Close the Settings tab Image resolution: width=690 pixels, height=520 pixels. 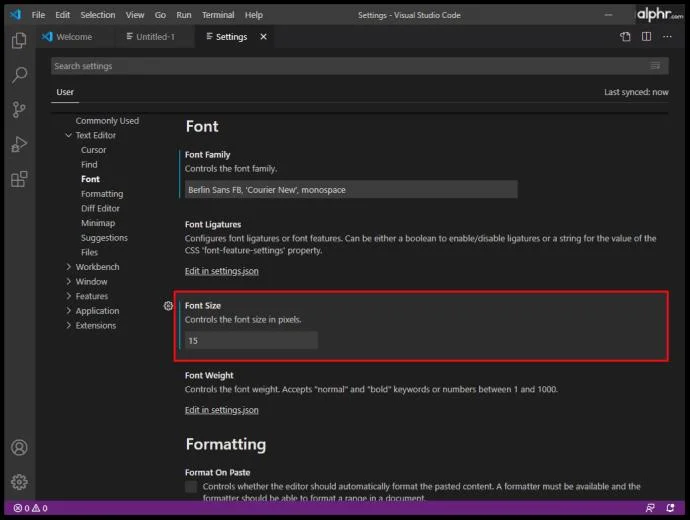pos(263,37)
